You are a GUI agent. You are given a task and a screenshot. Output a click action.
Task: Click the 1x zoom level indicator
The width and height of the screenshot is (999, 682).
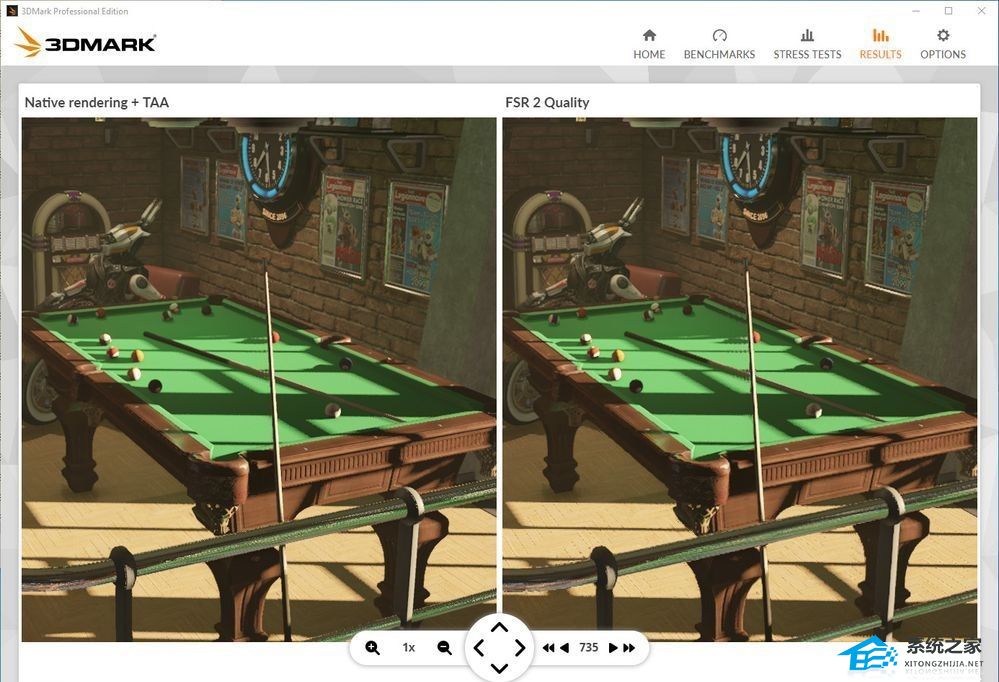pos(408,648)
